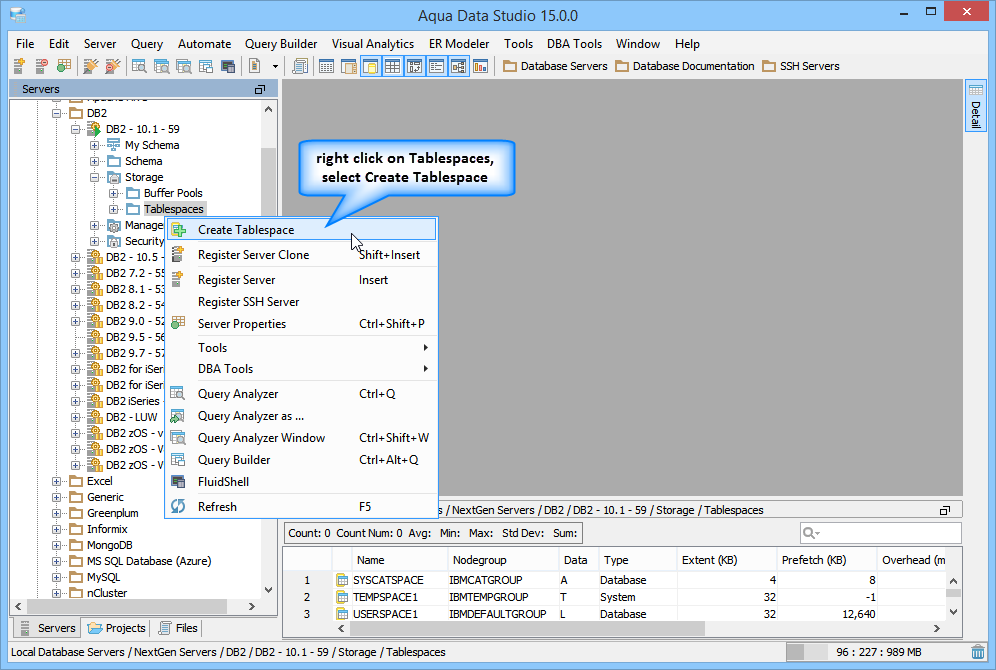
Task: Click the dark FluidShell toolbar icon
Action: pos(227,65)
